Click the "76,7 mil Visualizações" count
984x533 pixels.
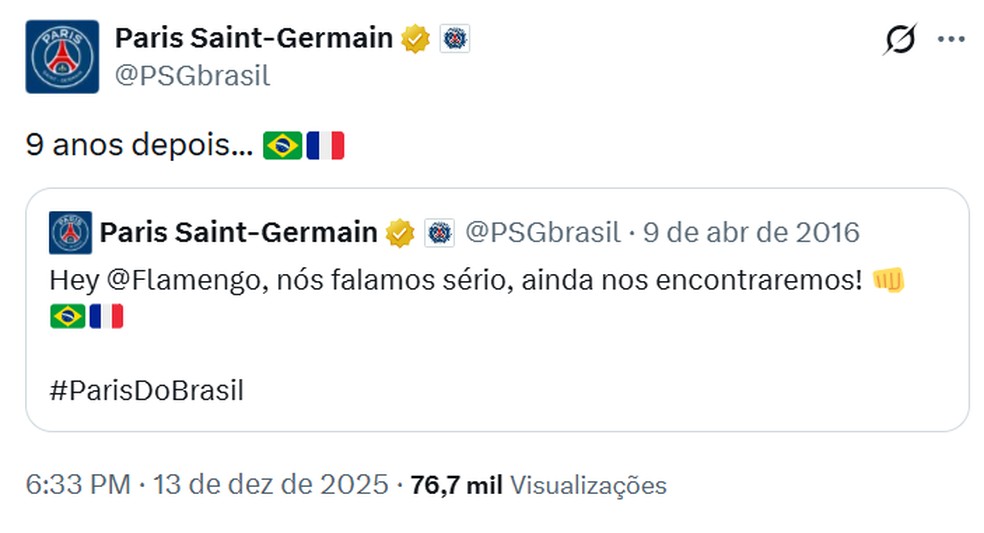538,485
